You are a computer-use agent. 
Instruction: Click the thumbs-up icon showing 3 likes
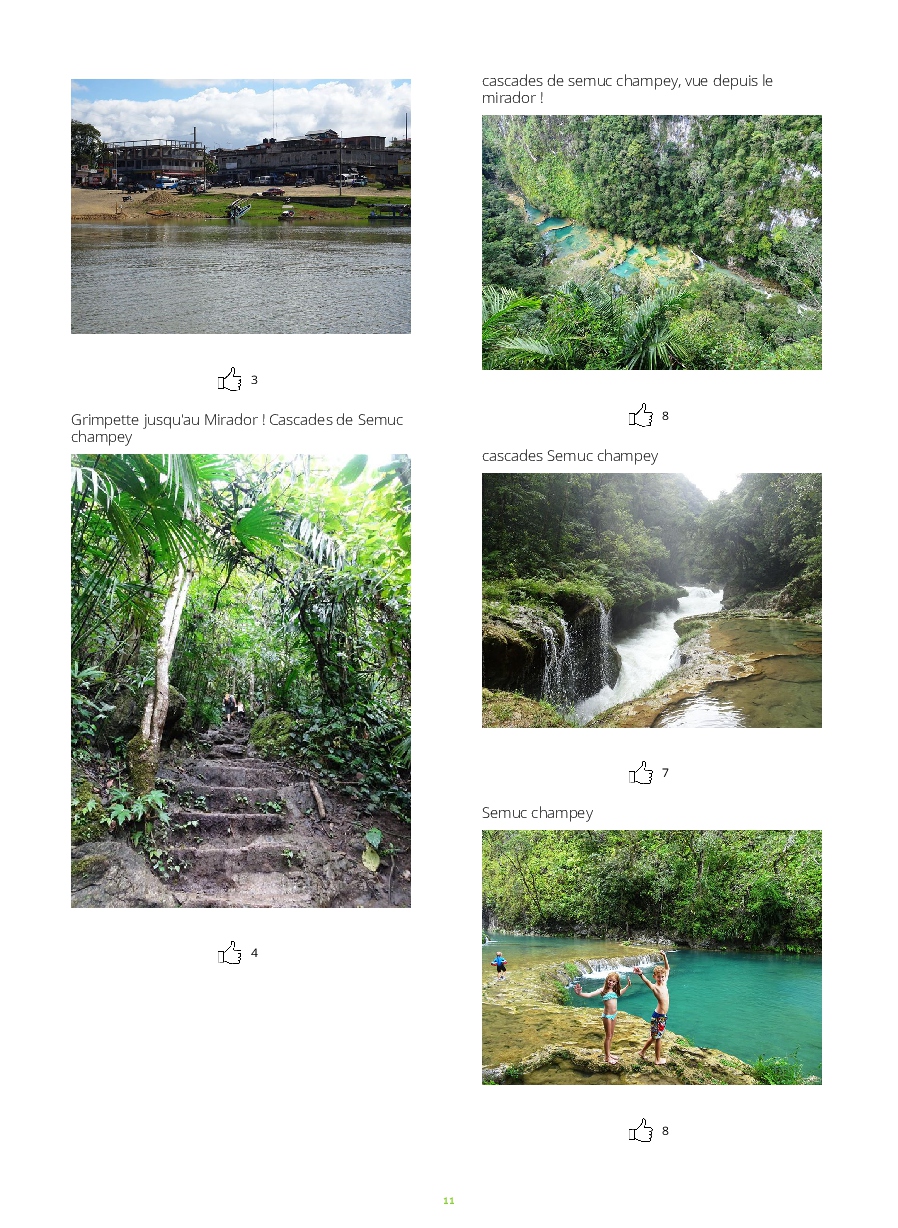[230, 379]
